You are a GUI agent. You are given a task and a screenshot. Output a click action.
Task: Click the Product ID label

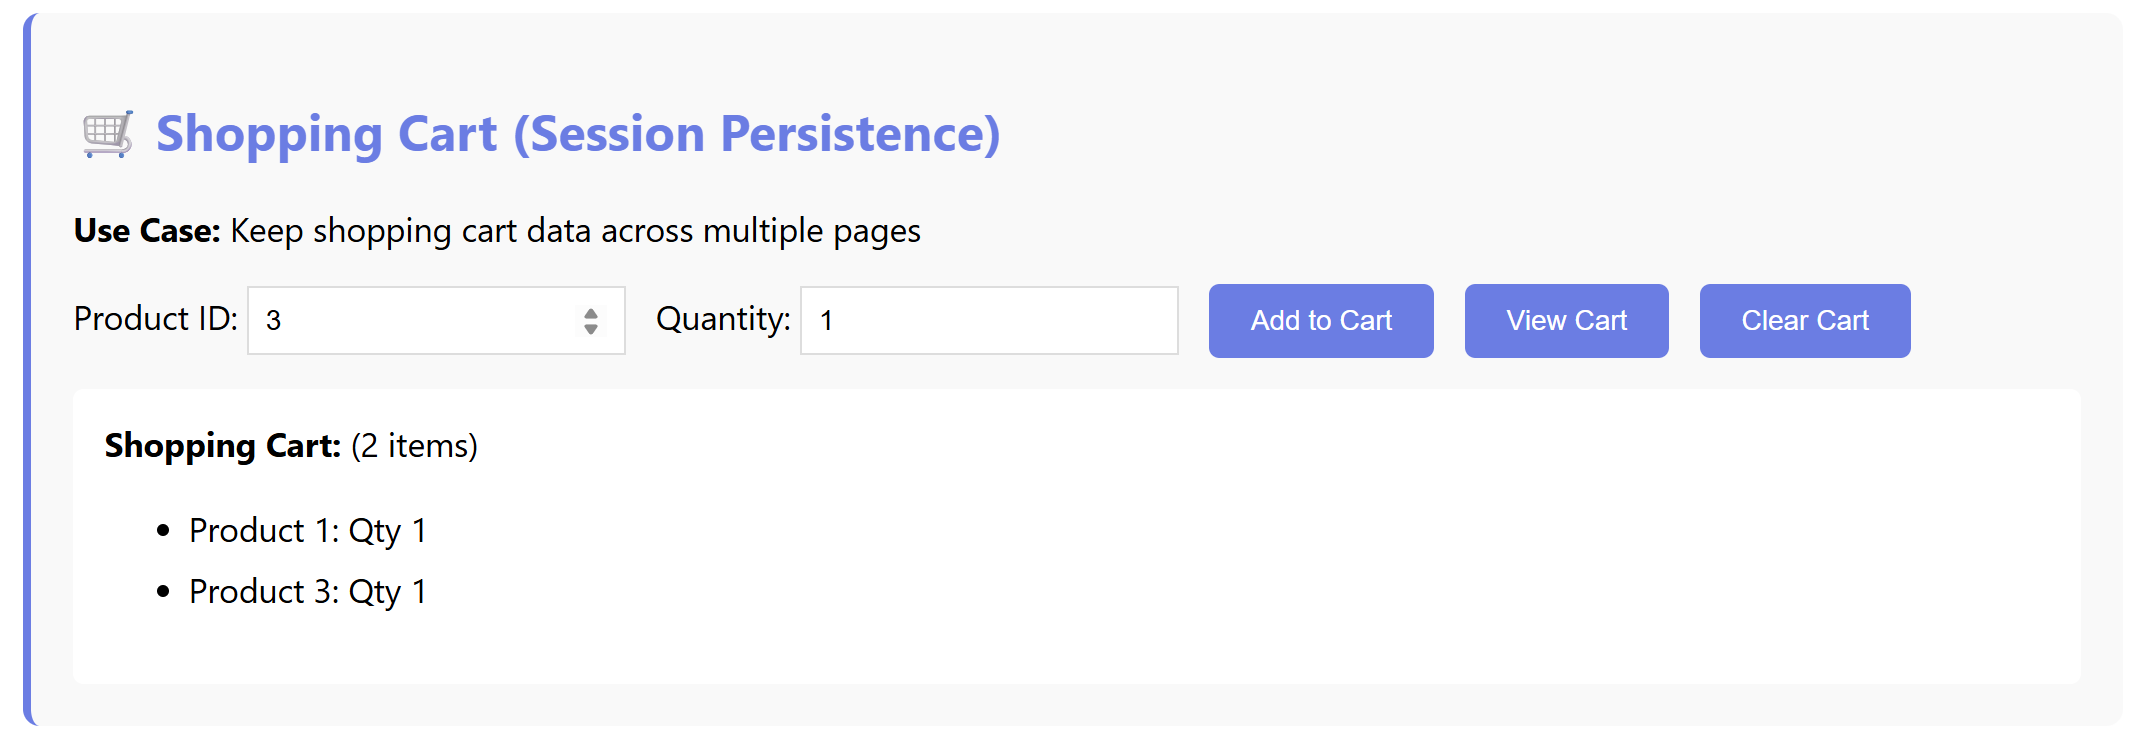[156, 319]
